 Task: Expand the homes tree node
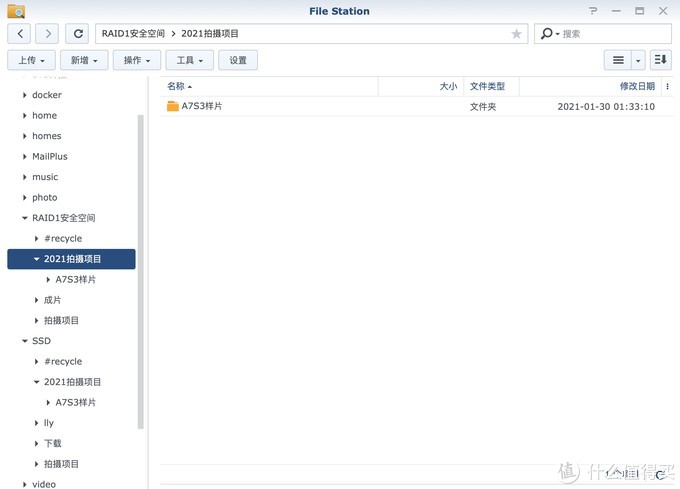click(24, 136)
